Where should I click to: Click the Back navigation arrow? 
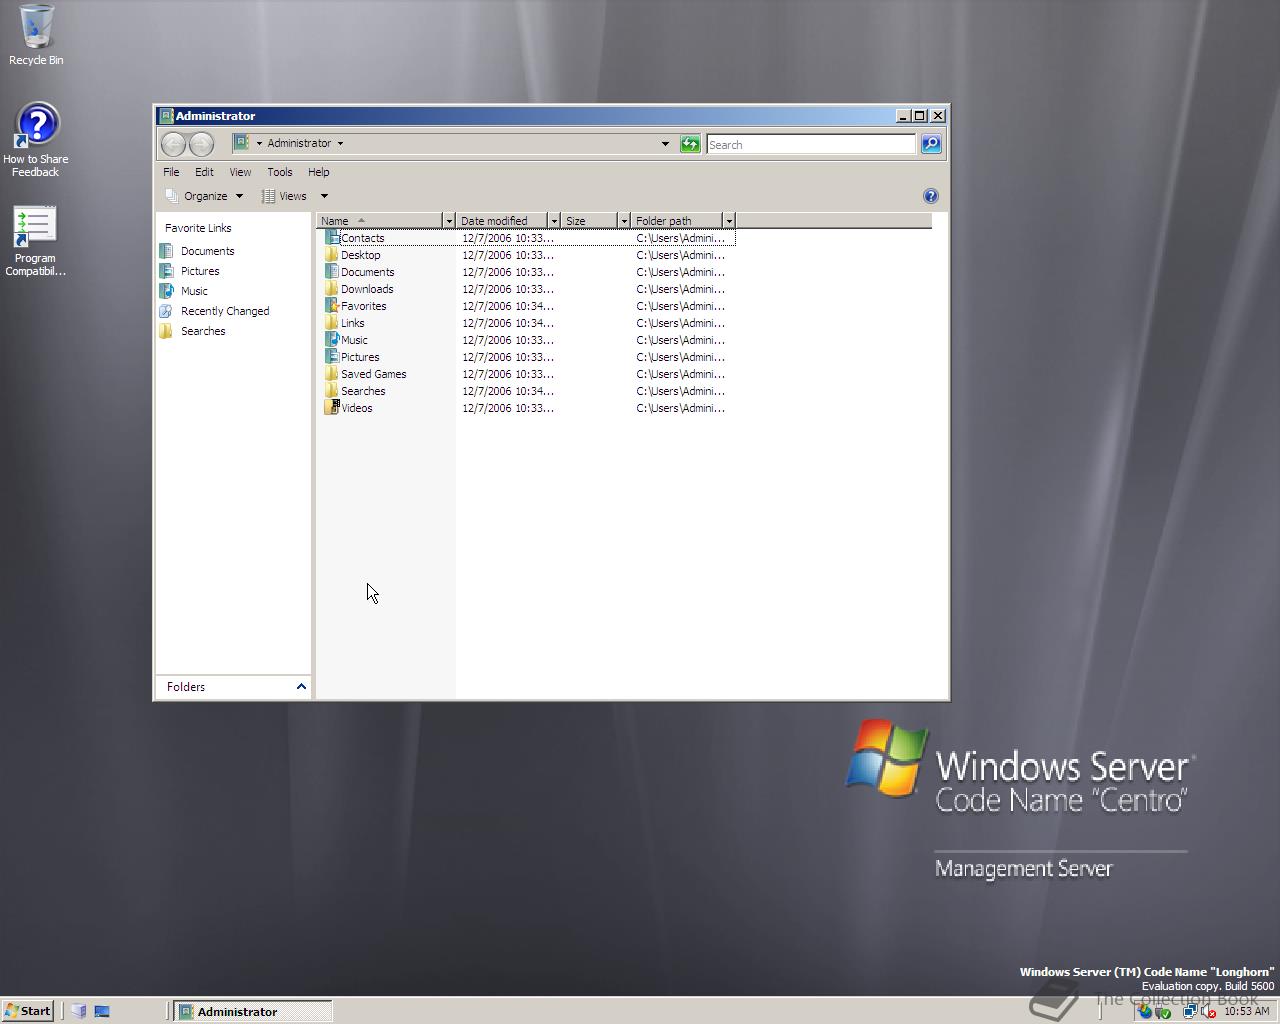pos(173,144)
